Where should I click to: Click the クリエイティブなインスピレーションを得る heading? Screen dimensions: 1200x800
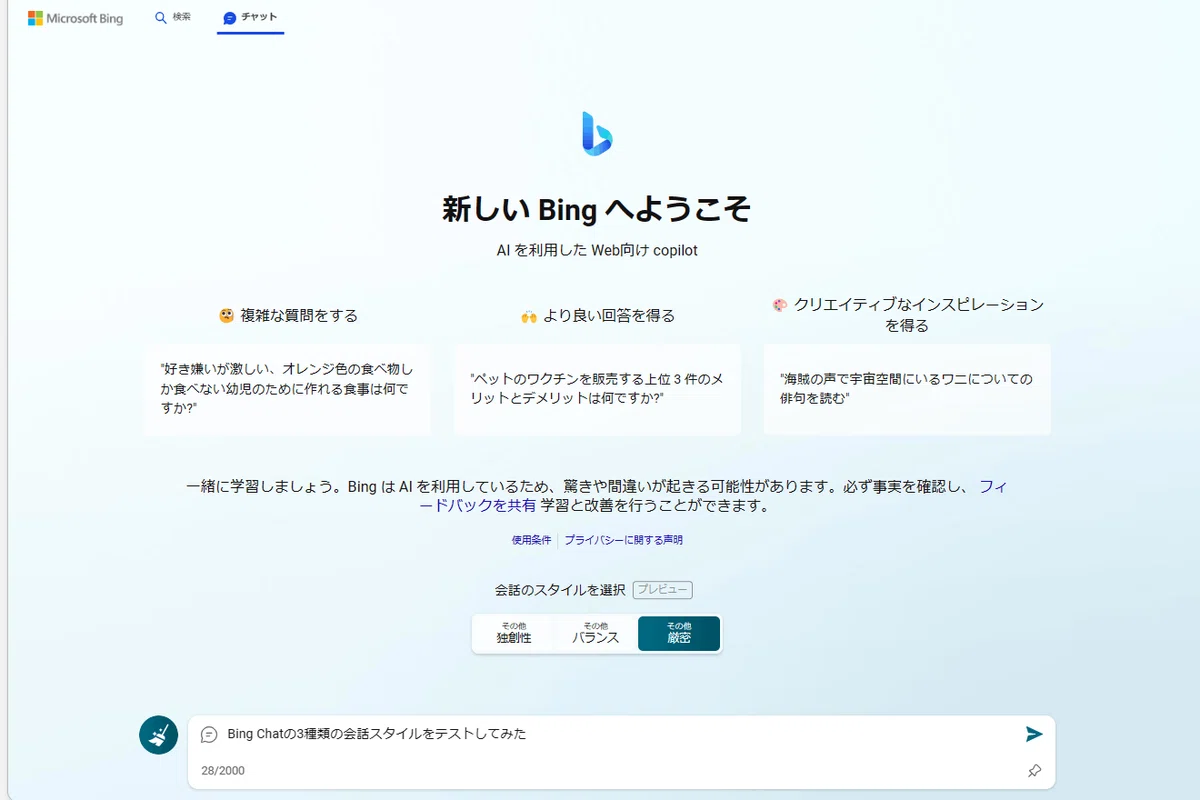click(x=907, y=315)
